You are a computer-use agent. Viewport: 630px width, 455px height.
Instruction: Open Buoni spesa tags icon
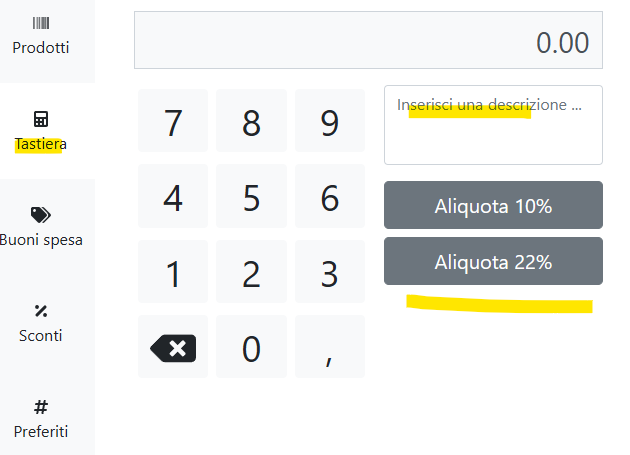pyautogui.click(x=41, y=214)
